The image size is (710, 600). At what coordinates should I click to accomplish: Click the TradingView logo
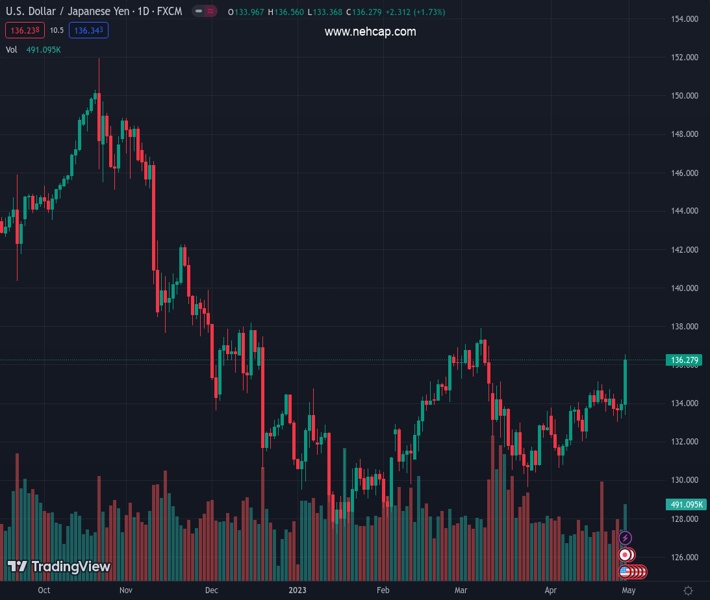click(59, 566)
